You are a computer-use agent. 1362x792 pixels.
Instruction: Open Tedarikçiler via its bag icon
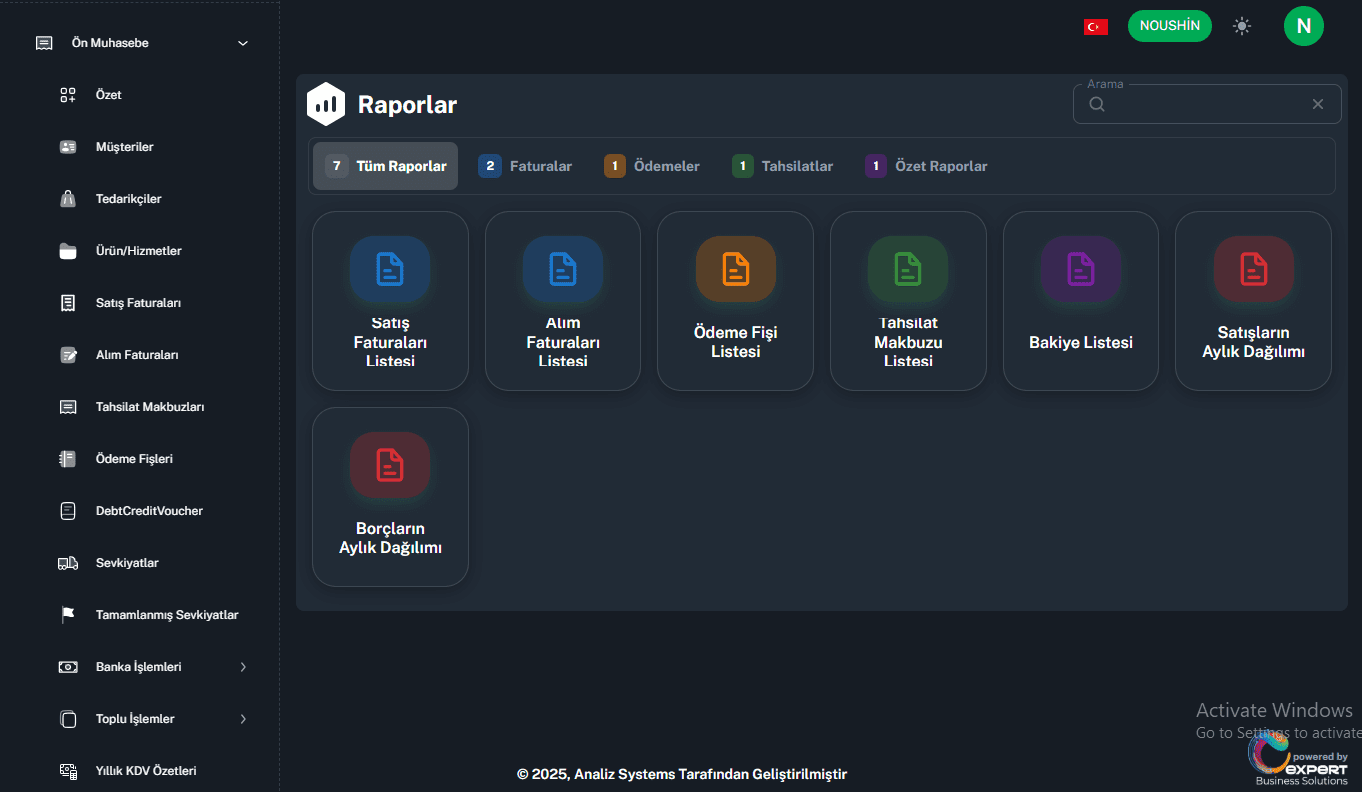click(x=68, y=199)
